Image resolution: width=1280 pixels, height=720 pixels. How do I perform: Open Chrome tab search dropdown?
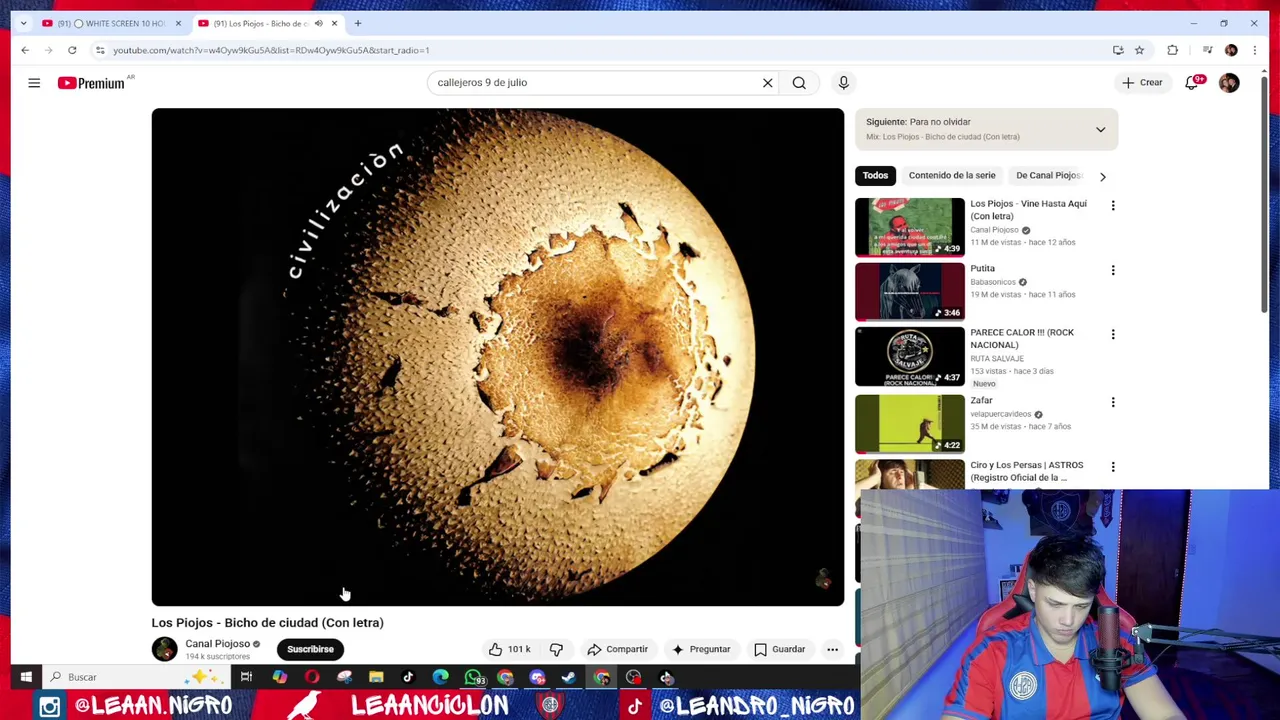coord(23,23)
